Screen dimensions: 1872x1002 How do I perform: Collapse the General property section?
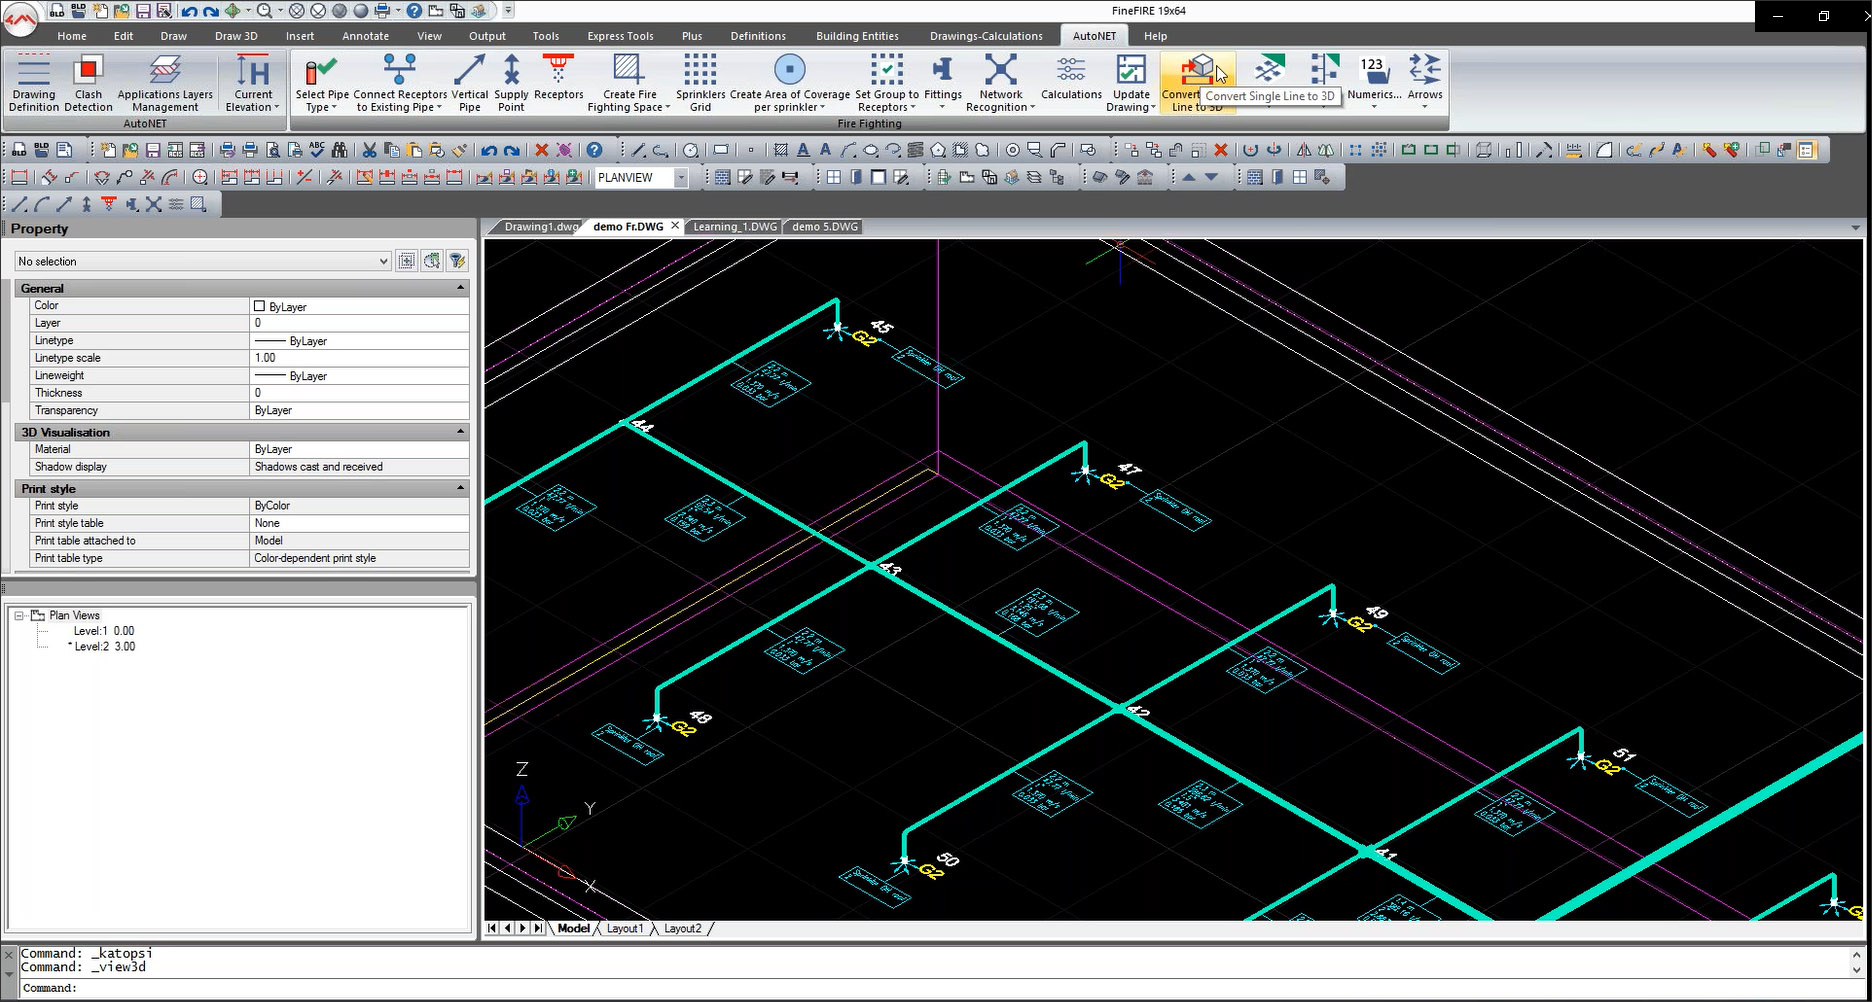pyautogui.click(x=461, y=288)
